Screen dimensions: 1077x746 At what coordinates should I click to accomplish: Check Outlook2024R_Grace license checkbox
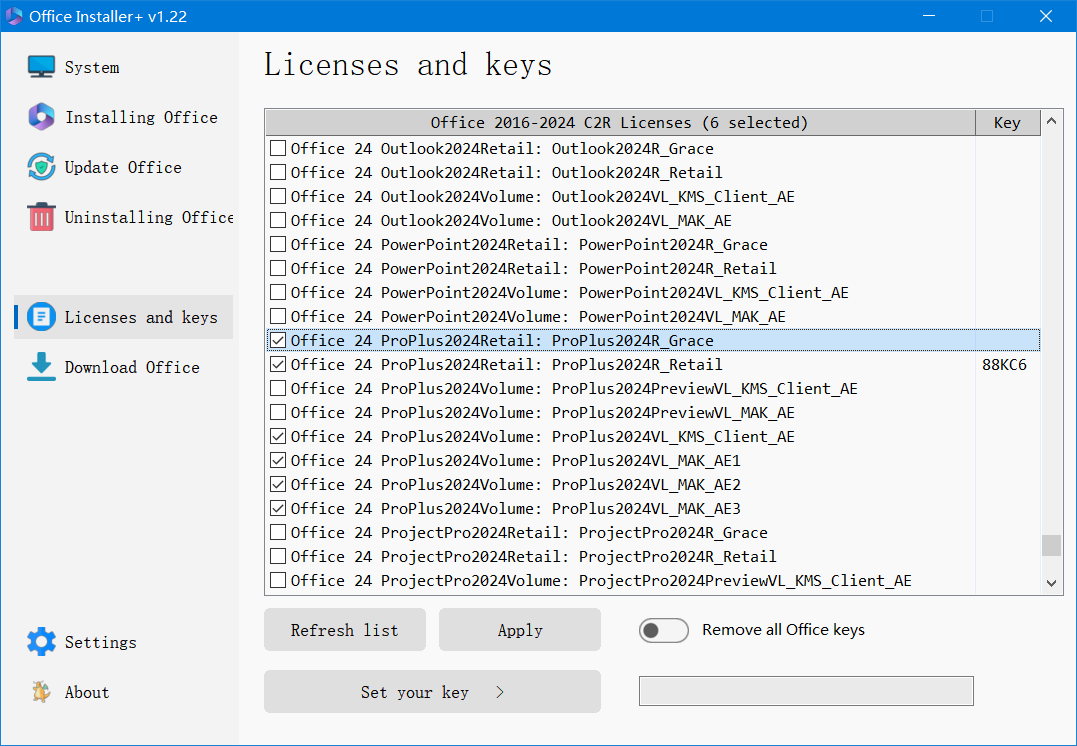tap(278, 148)
